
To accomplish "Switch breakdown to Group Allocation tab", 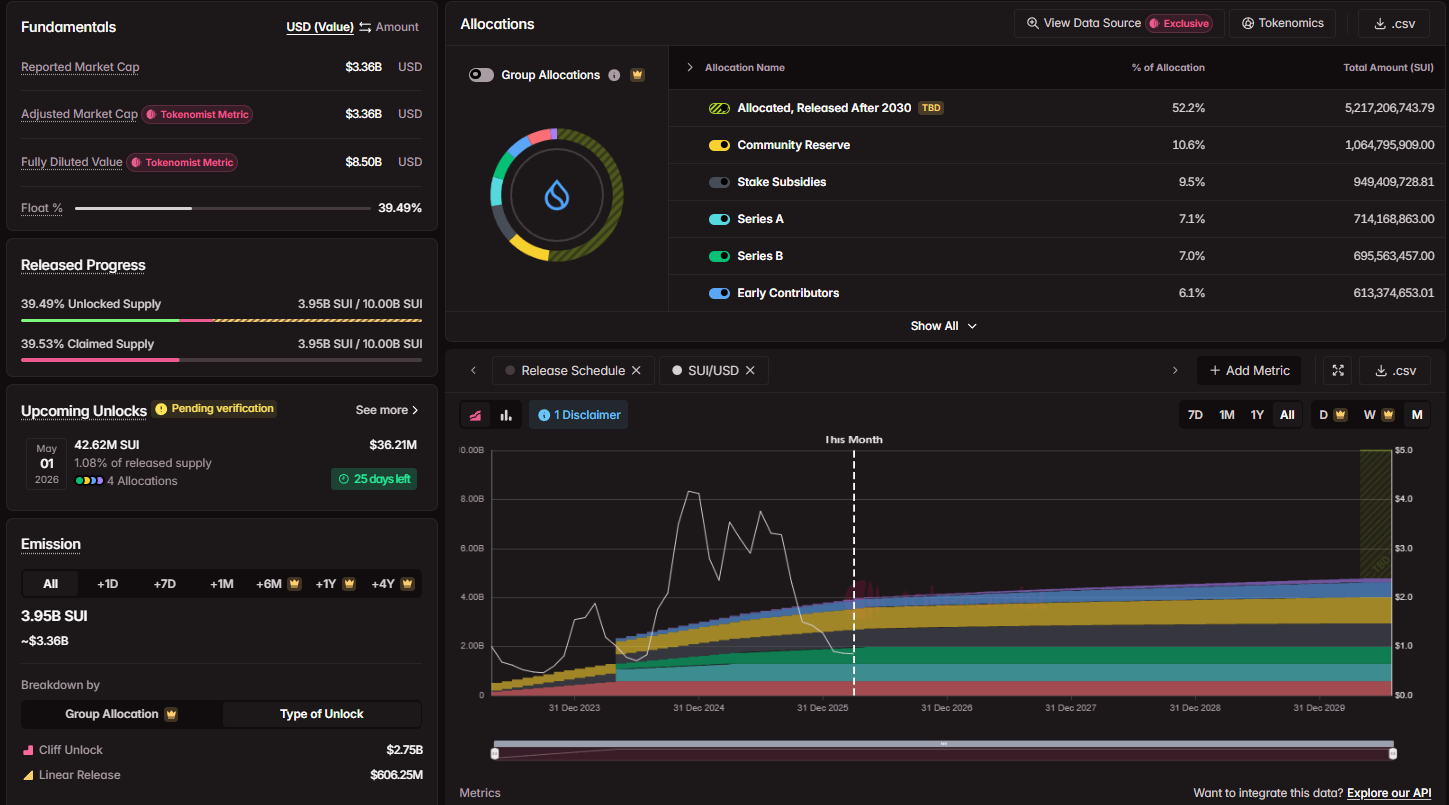I will pyautogui.click(x=121, y=714).
